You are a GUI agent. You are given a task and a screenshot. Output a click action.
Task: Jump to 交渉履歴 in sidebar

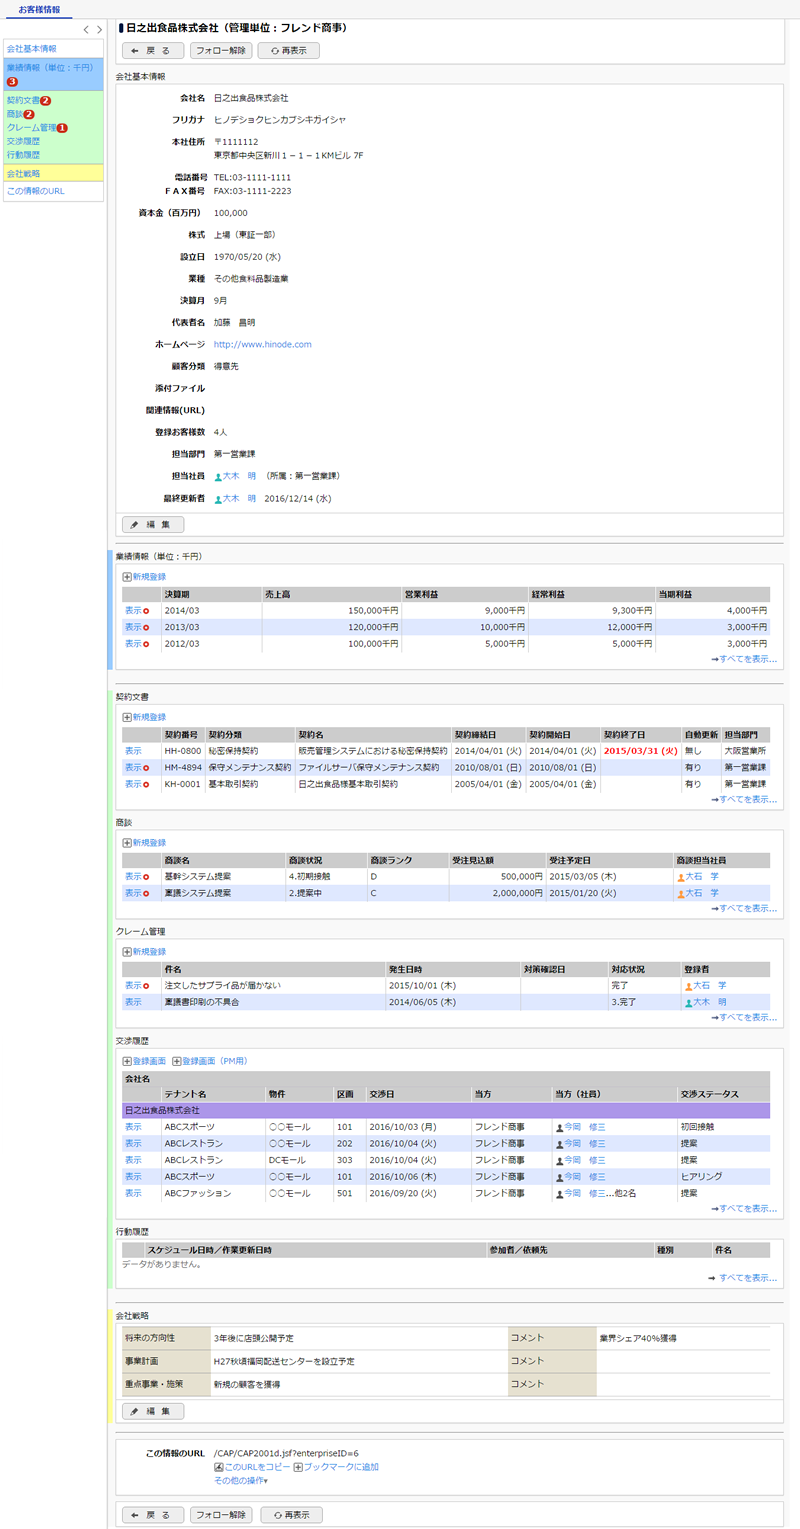click(x=24, y=141)
